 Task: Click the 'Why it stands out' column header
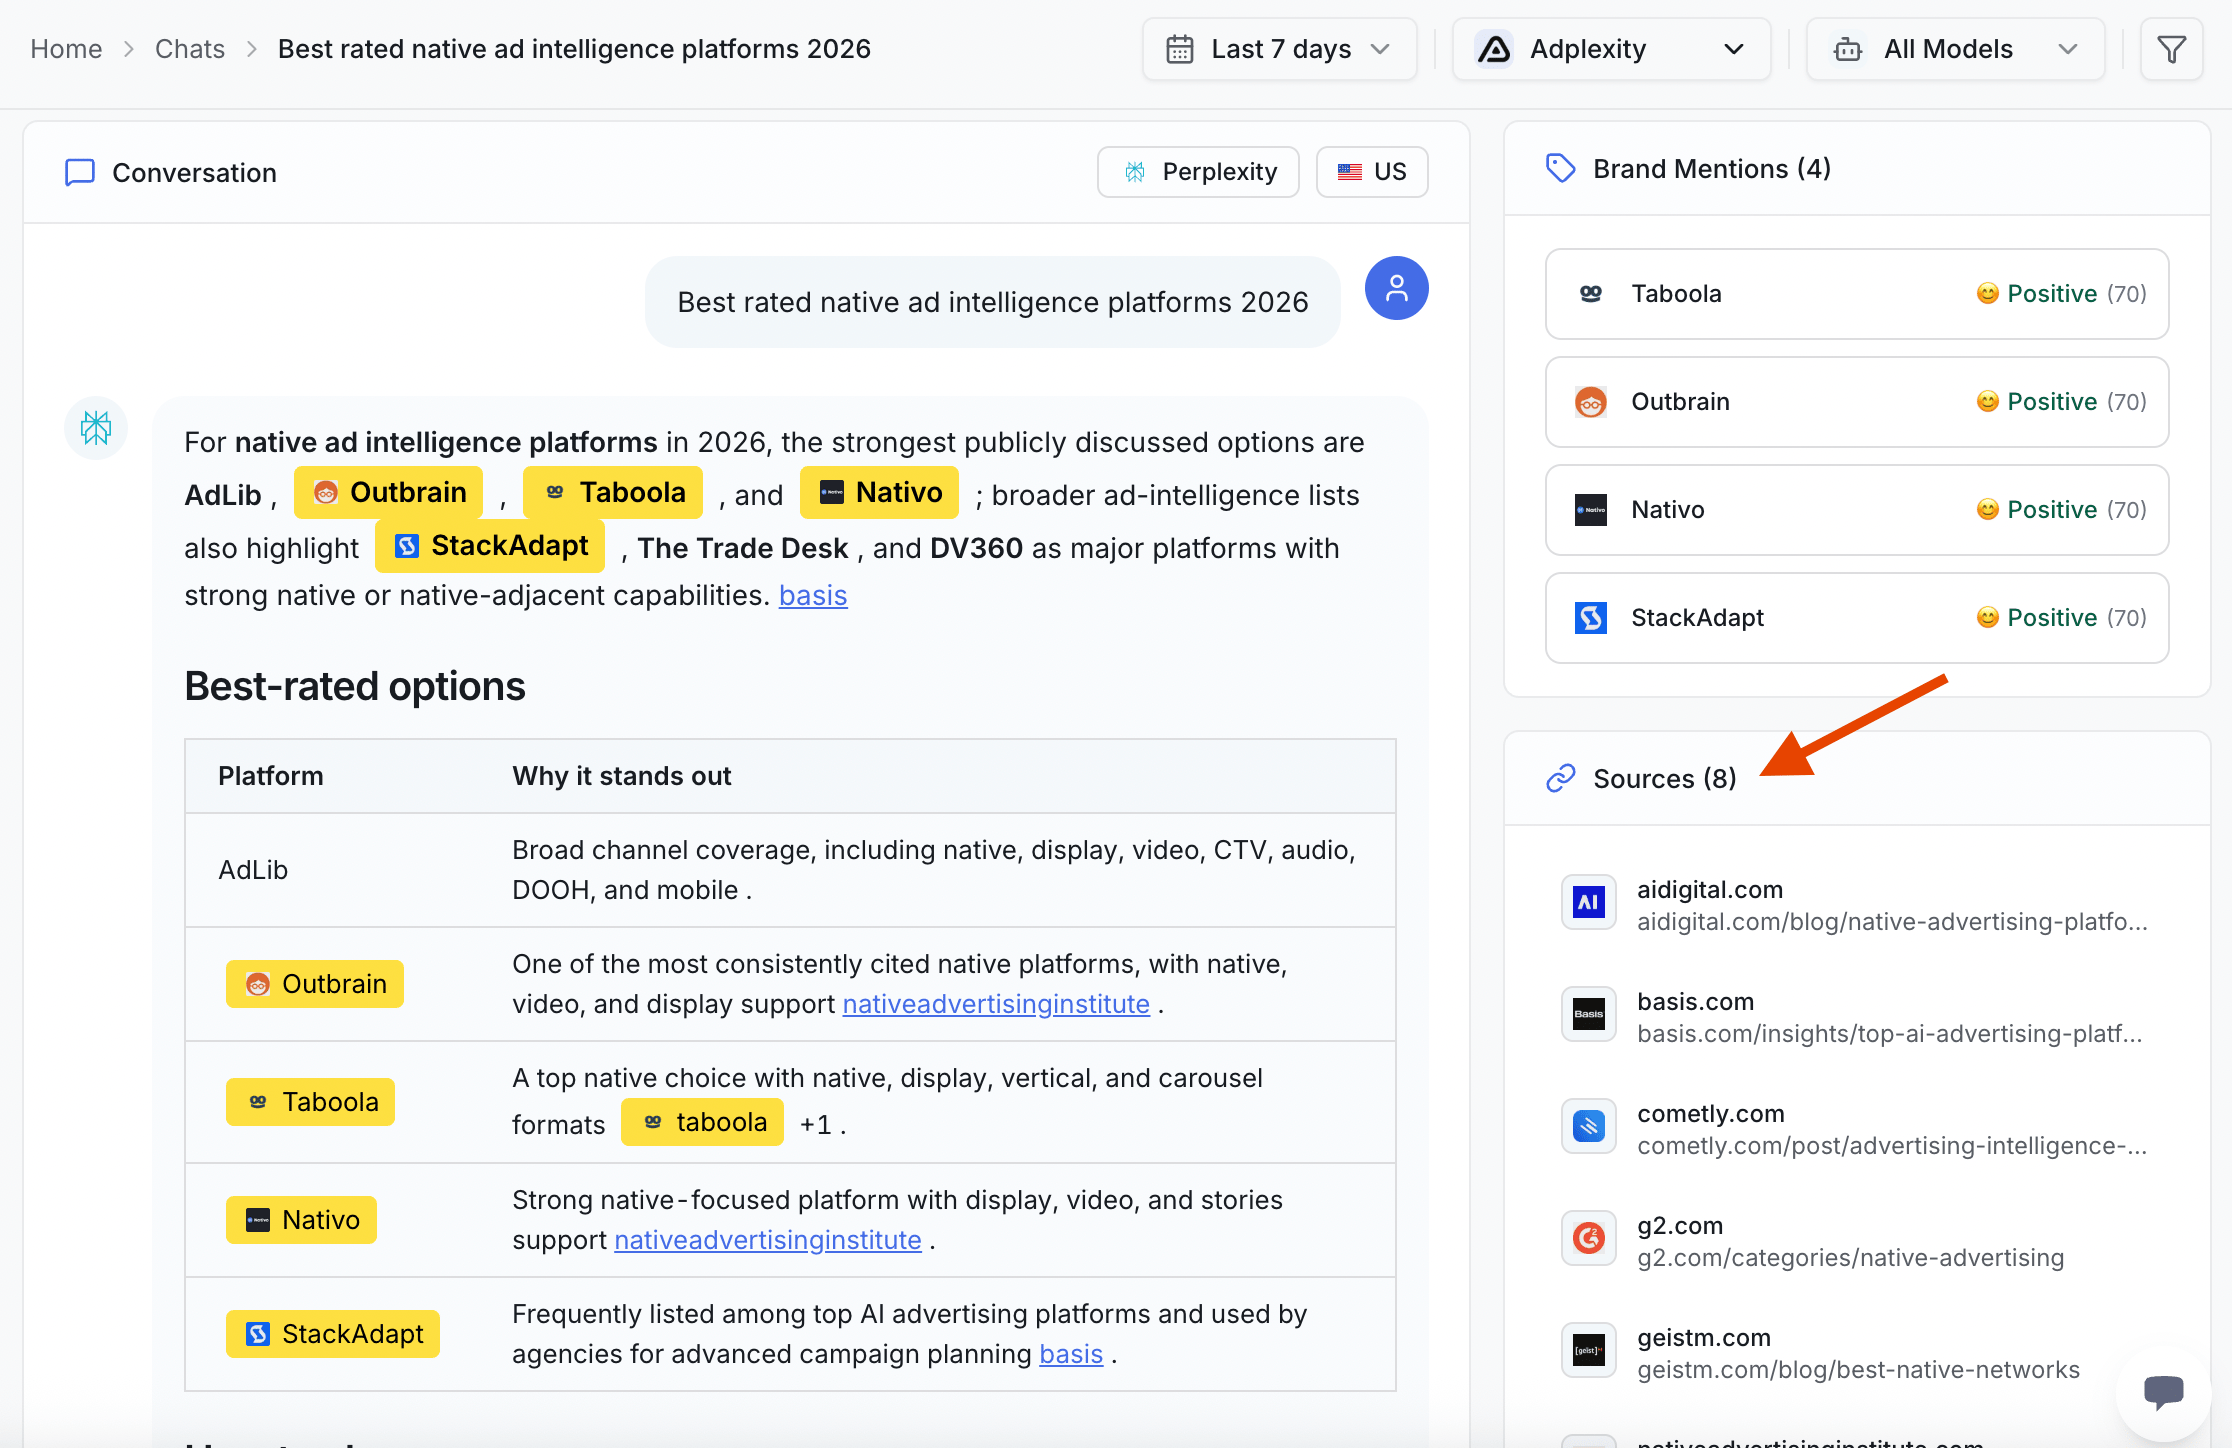(621, 776)
